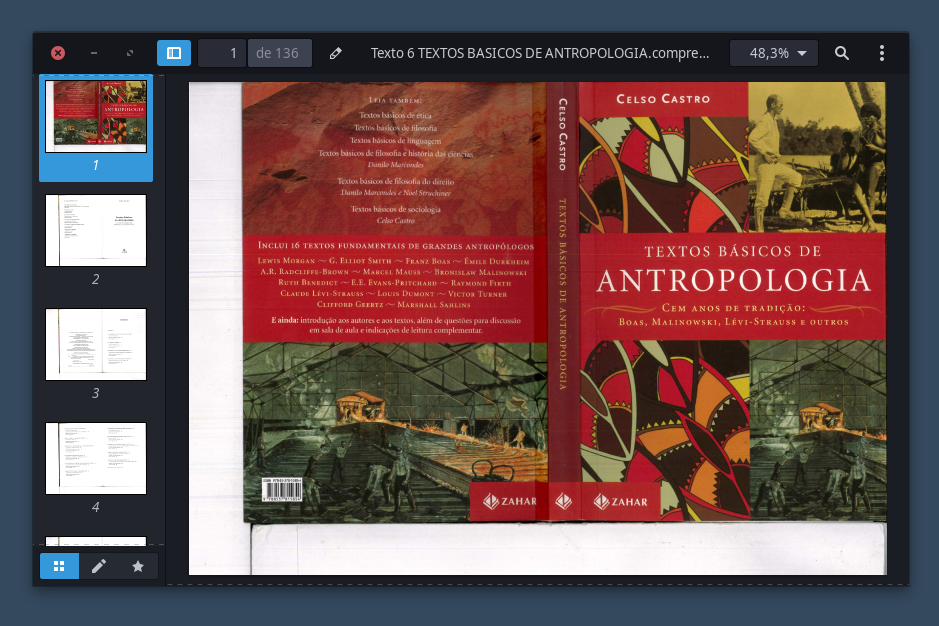Image resolution: width=939 pixels, height=626 pixels.
Task: Open the zoom presets from the percentage control
Action: tap(773, 52)
